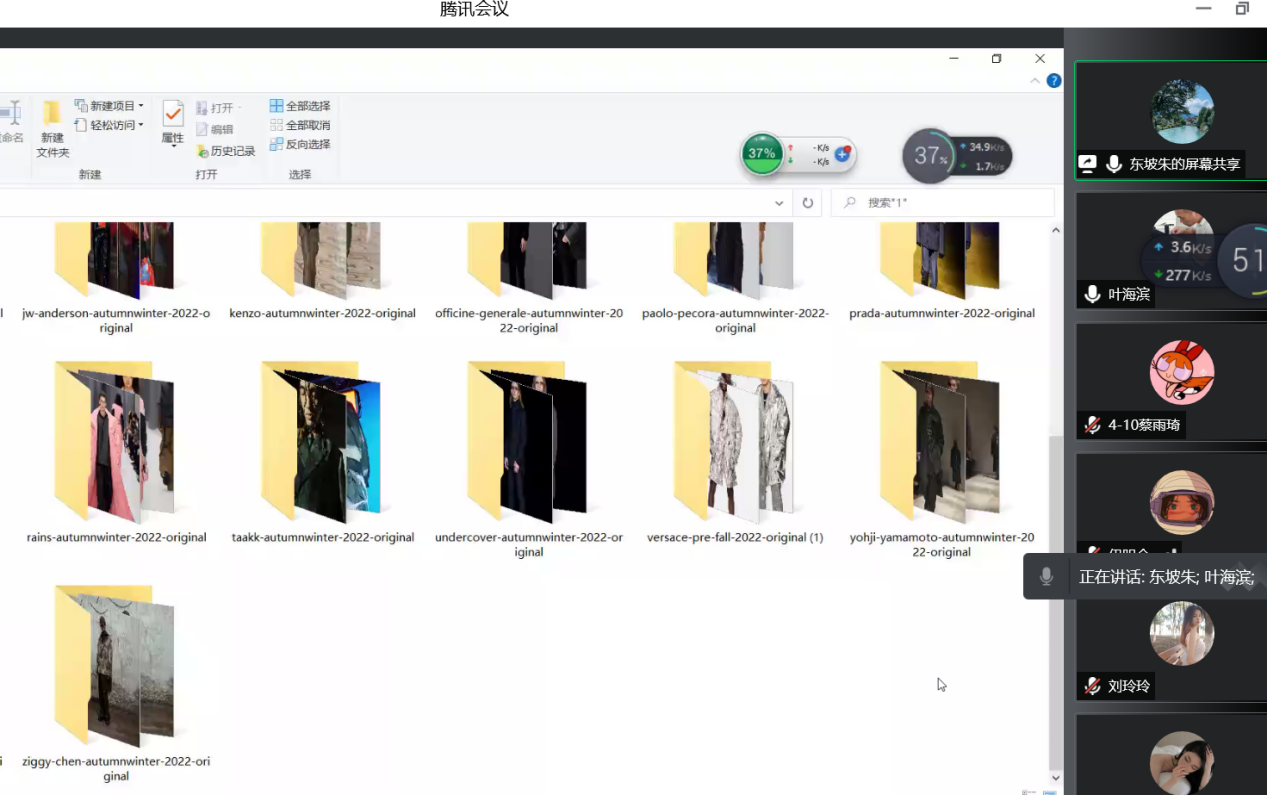Click Invert Selection (反向选择)

tap(300, 144)
